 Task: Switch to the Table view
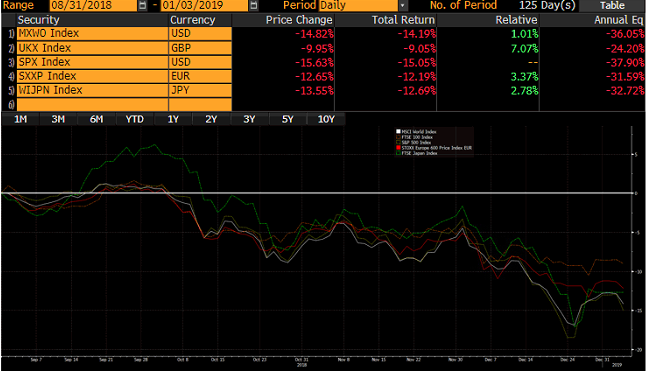pyautogui.click(x=612, y=5)
